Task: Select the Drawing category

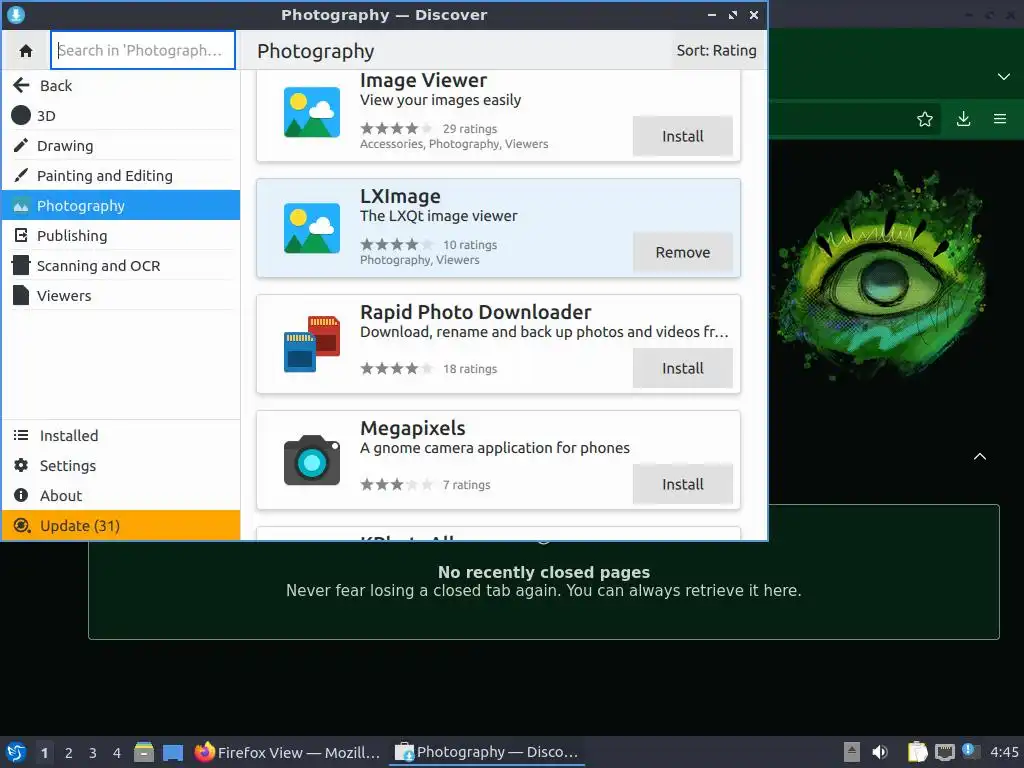Action: click(121, 146)
